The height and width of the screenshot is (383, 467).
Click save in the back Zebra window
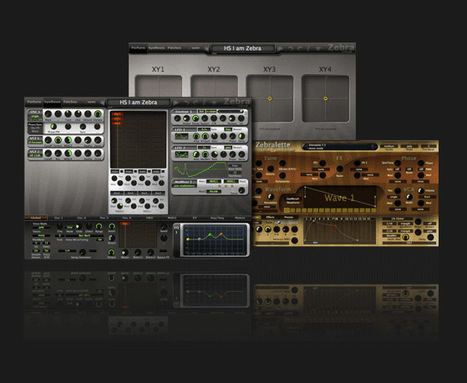point(195,48)
